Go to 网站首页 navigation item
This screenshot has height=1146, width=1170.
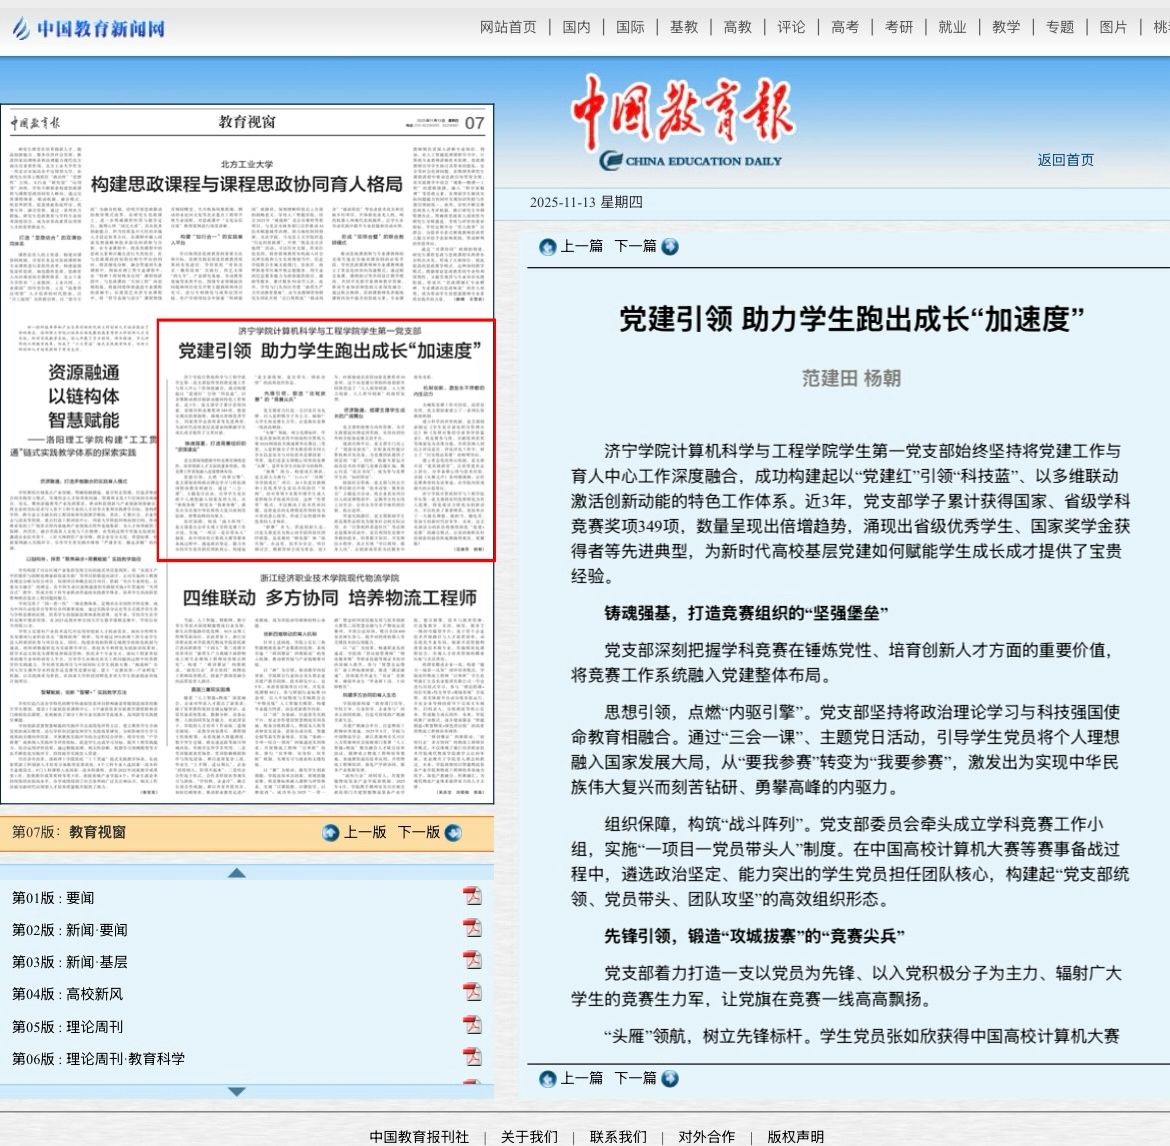coord(508,27)
